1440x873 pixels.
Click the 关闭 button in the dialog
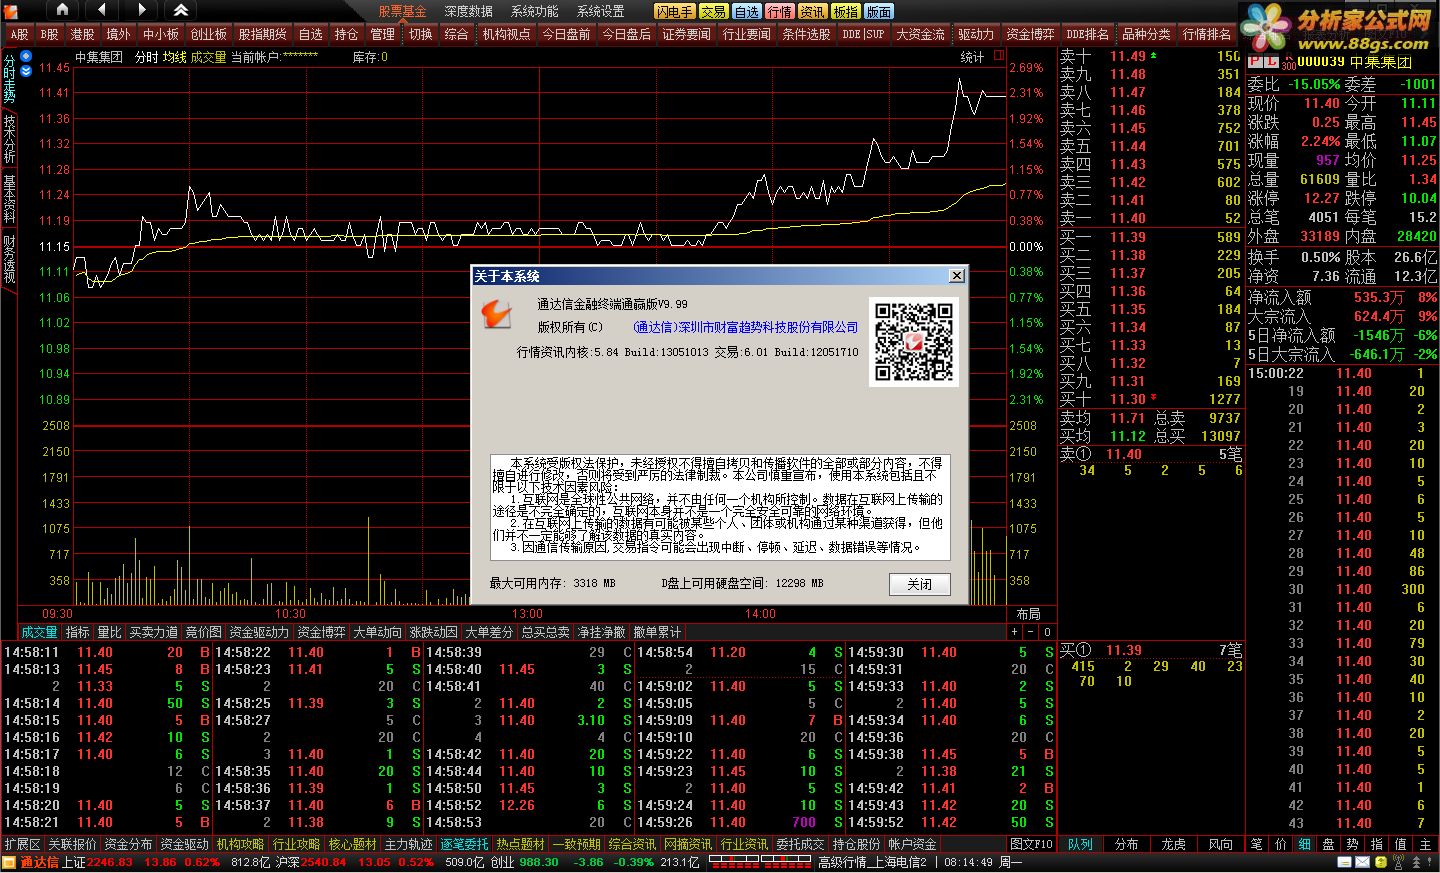[919, 584]
